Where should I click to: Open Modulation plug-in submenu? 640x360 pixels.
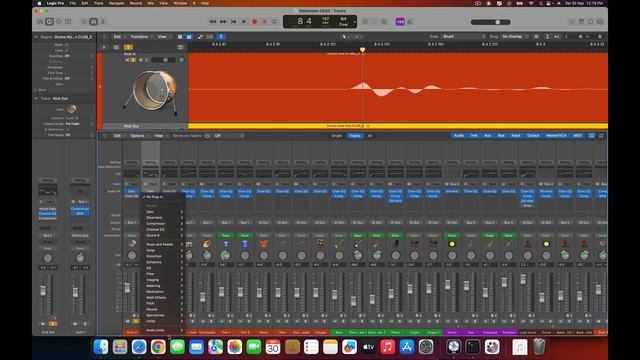[163, 291]
